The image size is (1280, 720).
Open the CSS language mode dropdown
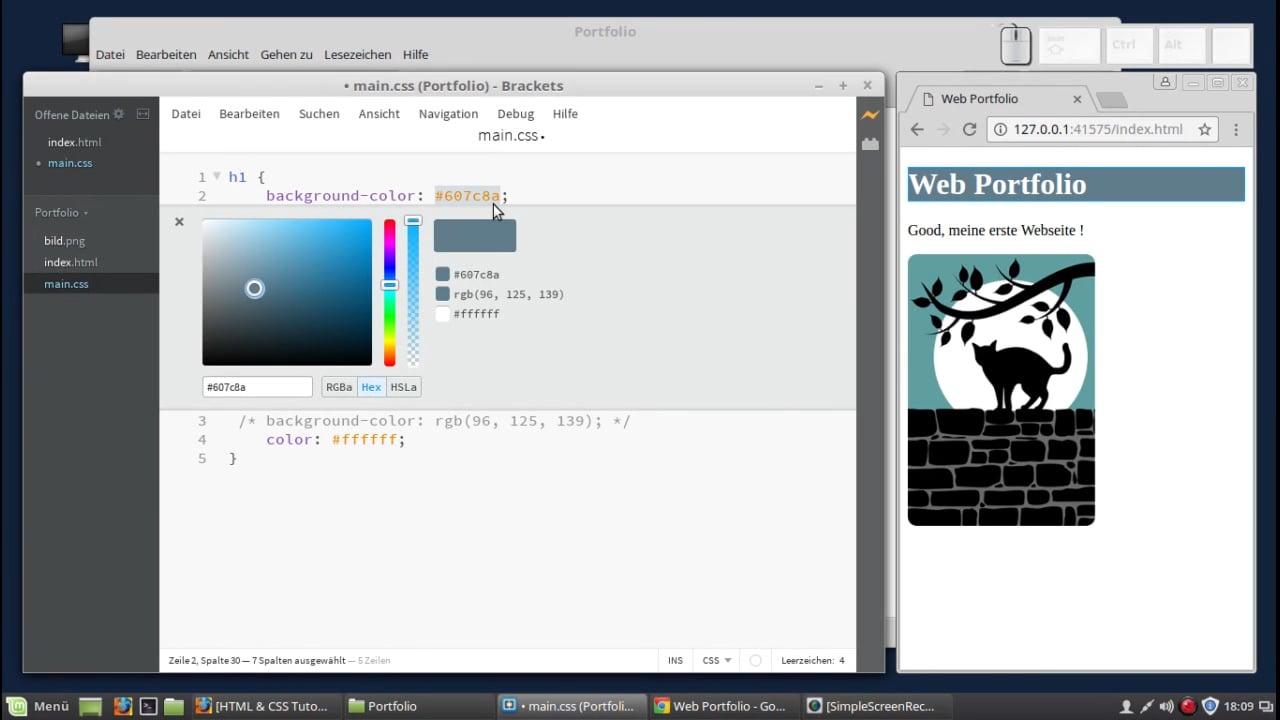coord(716,660)
